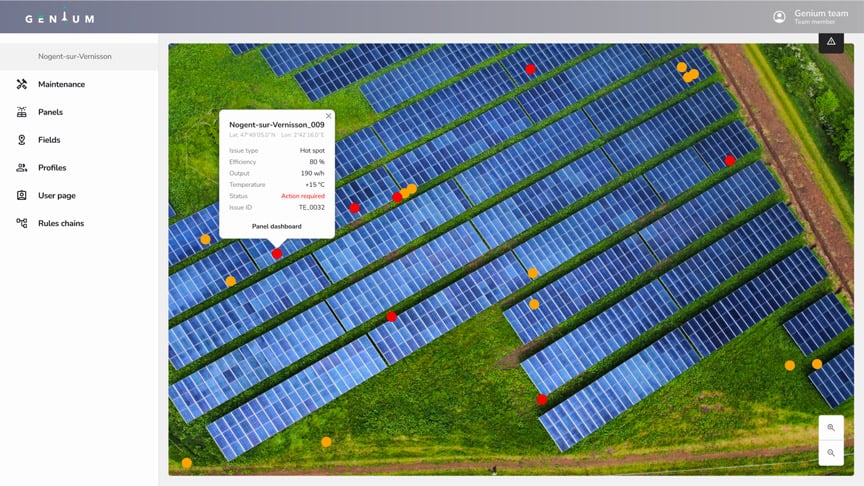Click the user avatar icon in header
This screenshot has width=864, height=486.
tap(780, 17)
